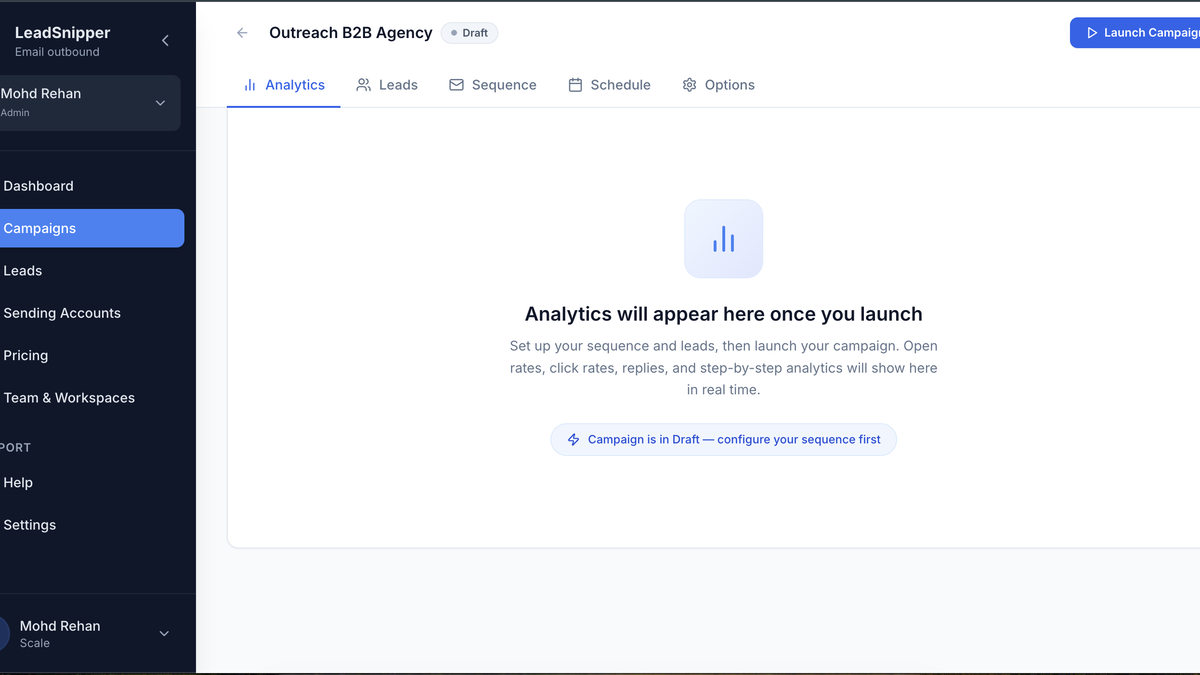Click the people icon on the Leads tab
The height and width of the screenshot is (675, 1200).
(364, 85)
